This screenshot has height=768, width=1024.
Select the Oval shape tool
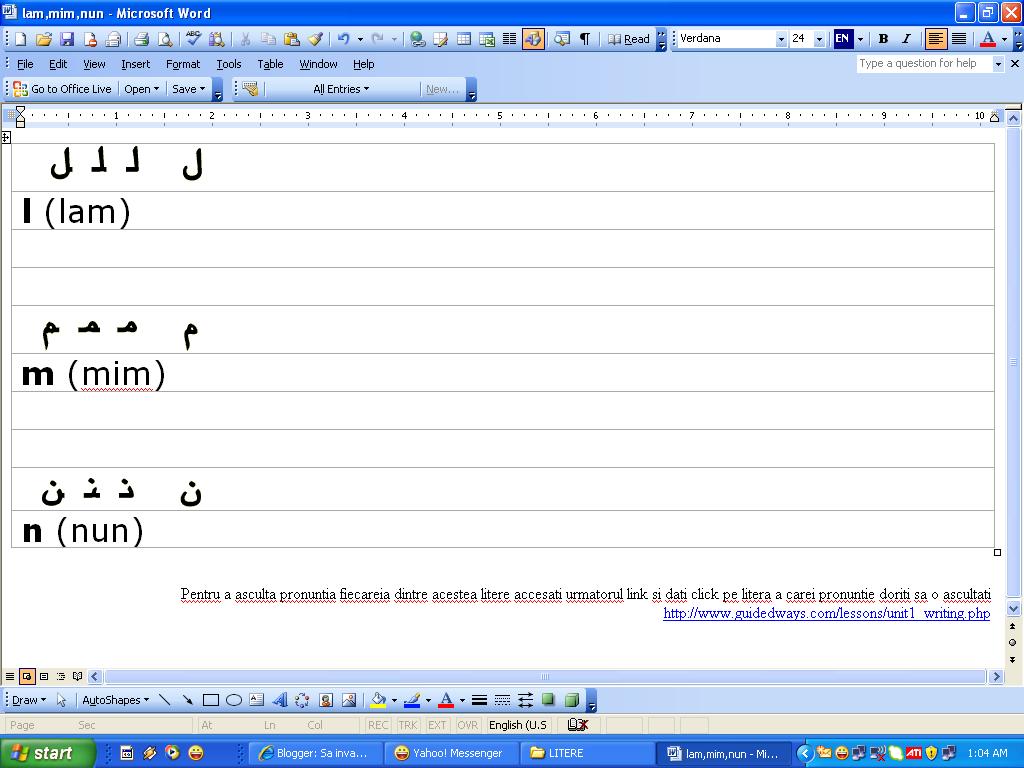point(234,700)
